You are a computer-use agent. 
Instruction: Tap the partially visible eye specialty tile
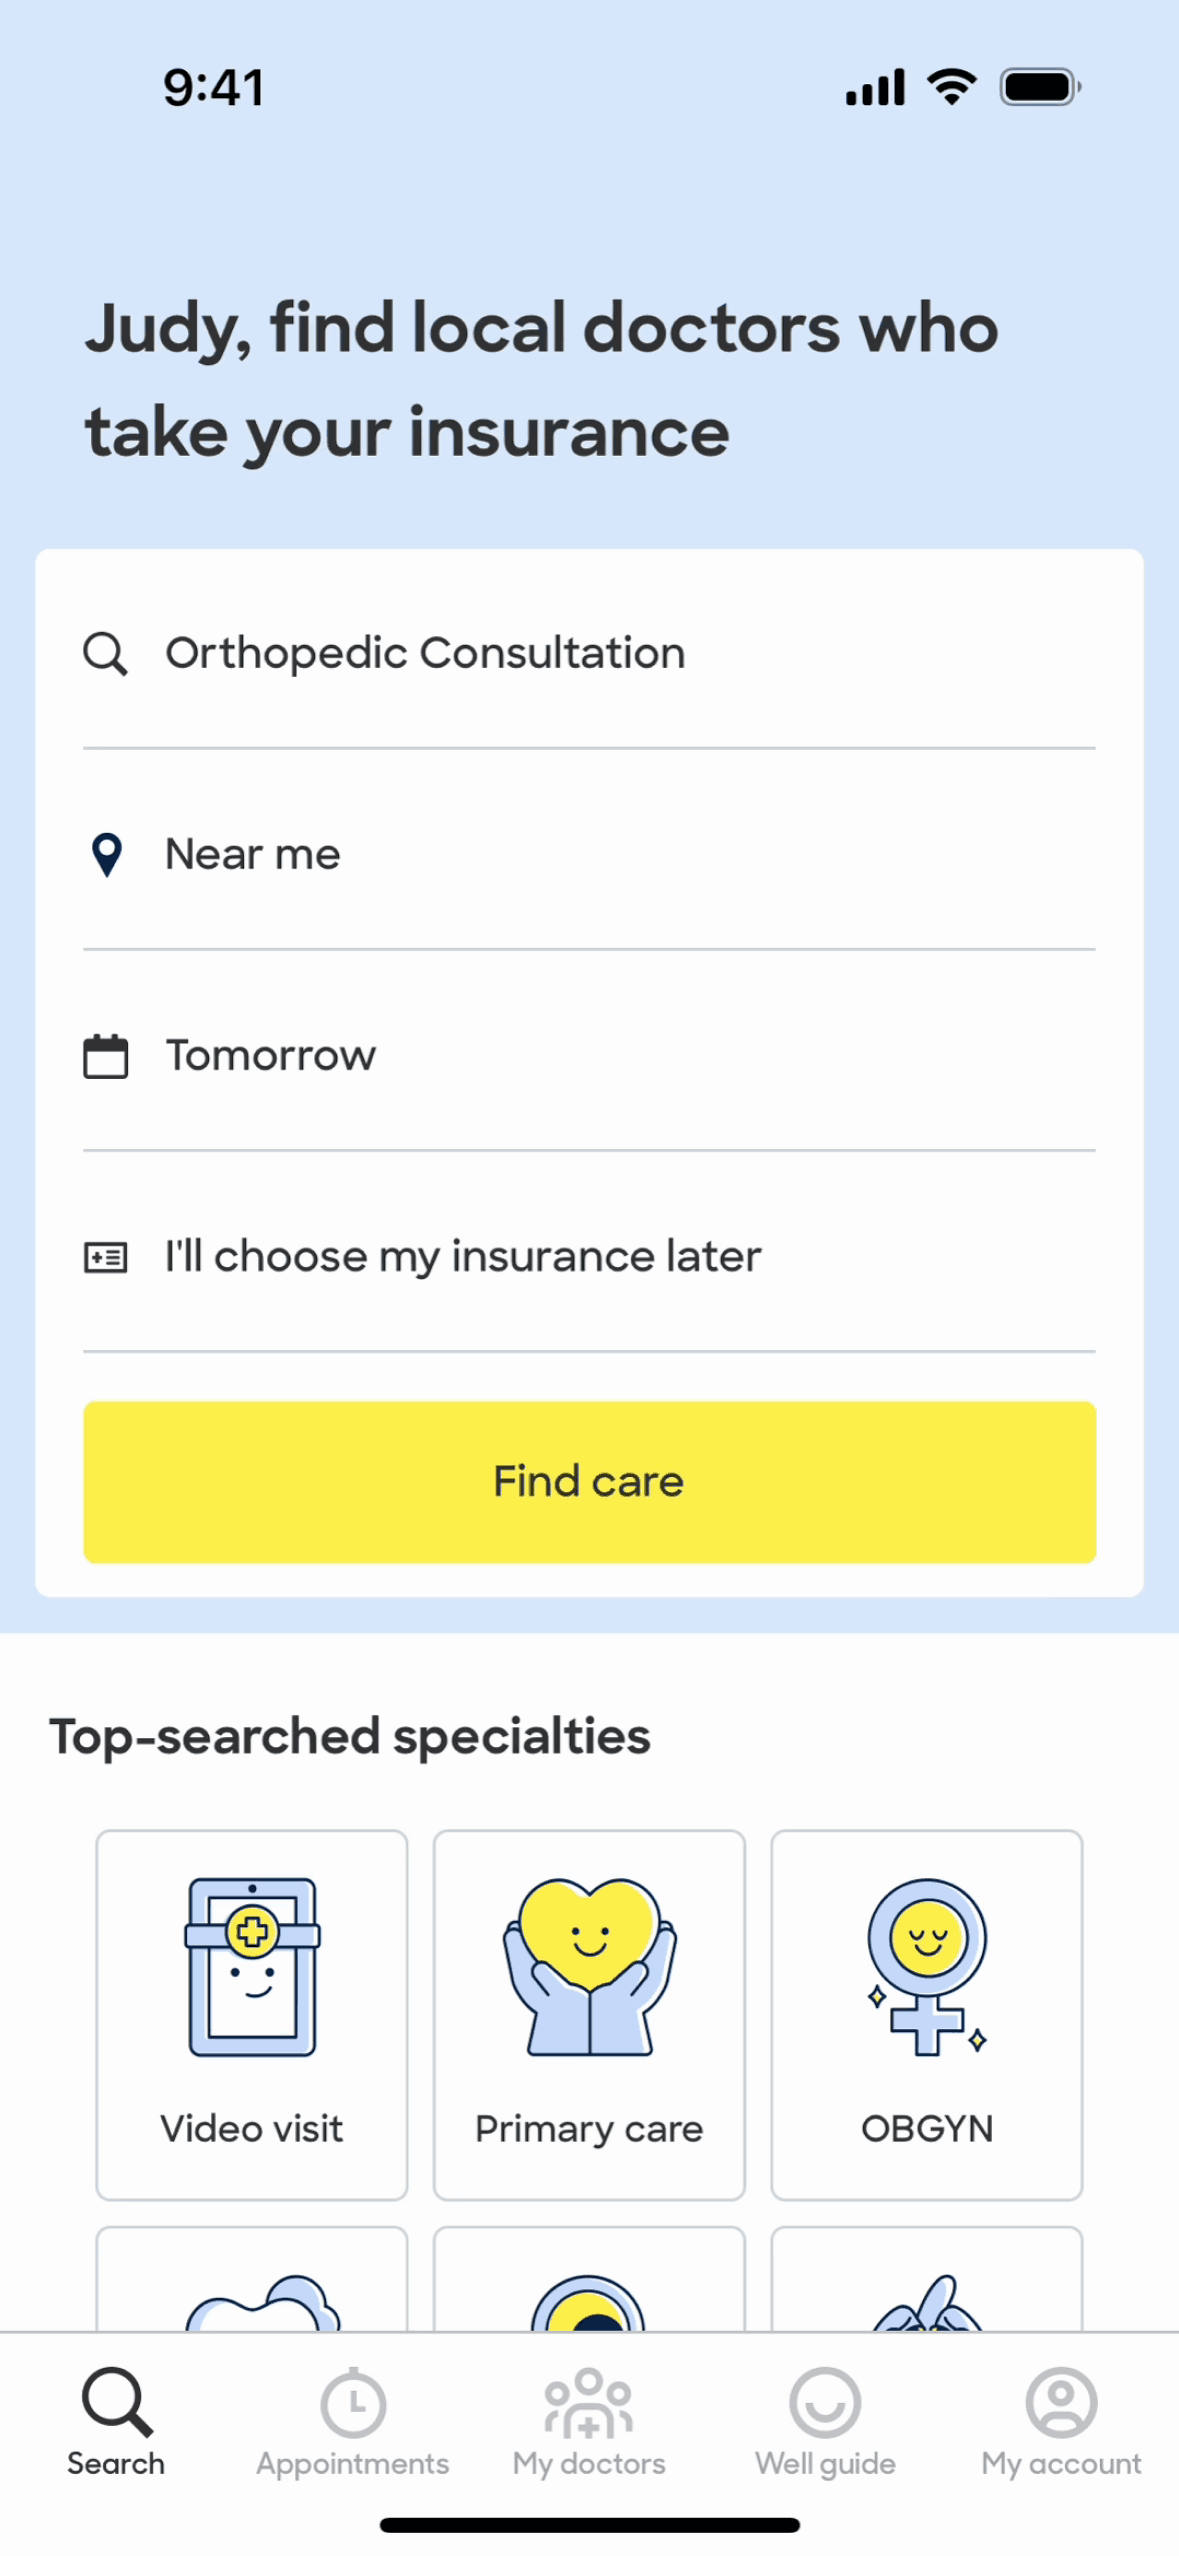(589, 2279)
